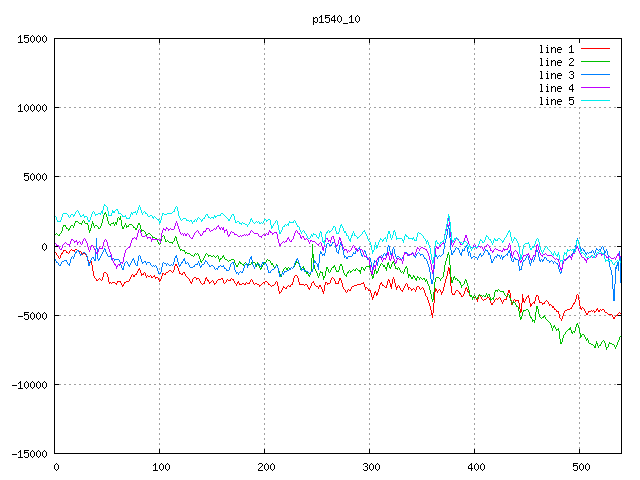
Task: Click the y-axis label -5000
Action: [32, 316]
